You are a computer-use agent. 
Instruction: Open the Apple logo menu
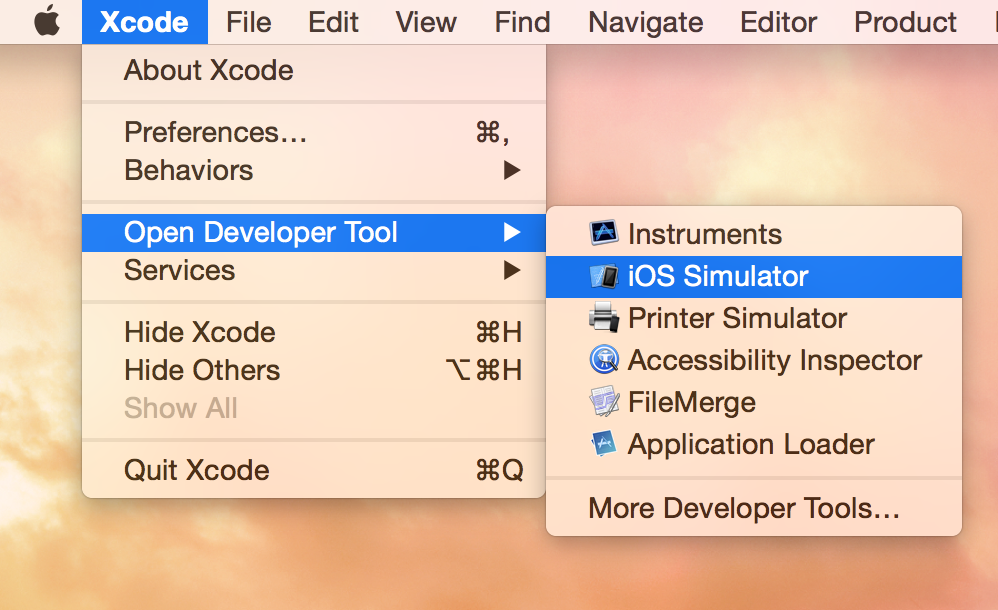point(46,22)
